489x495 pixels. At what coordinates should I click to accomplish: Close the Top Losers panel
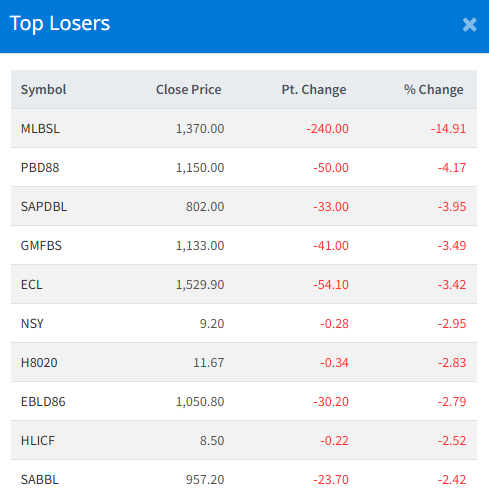click(469, 25)
